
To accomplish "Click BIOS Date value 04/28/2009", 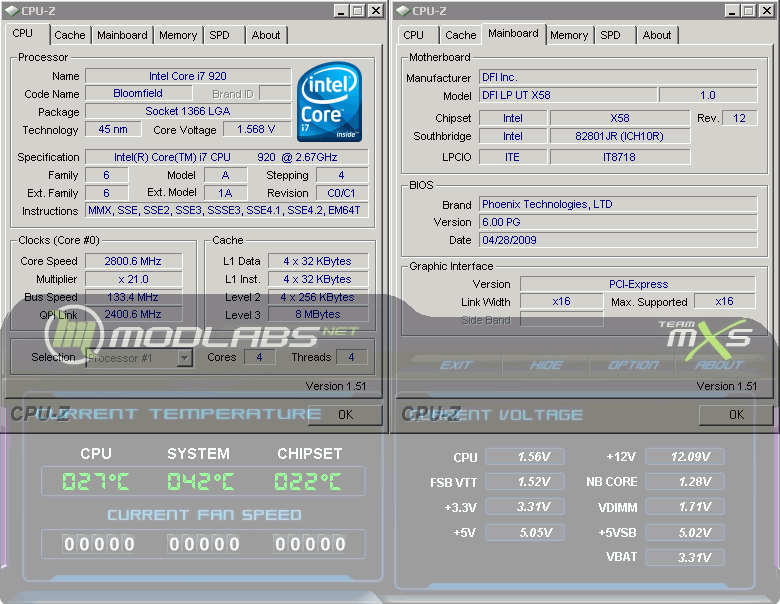I will (x=618, y=240).
